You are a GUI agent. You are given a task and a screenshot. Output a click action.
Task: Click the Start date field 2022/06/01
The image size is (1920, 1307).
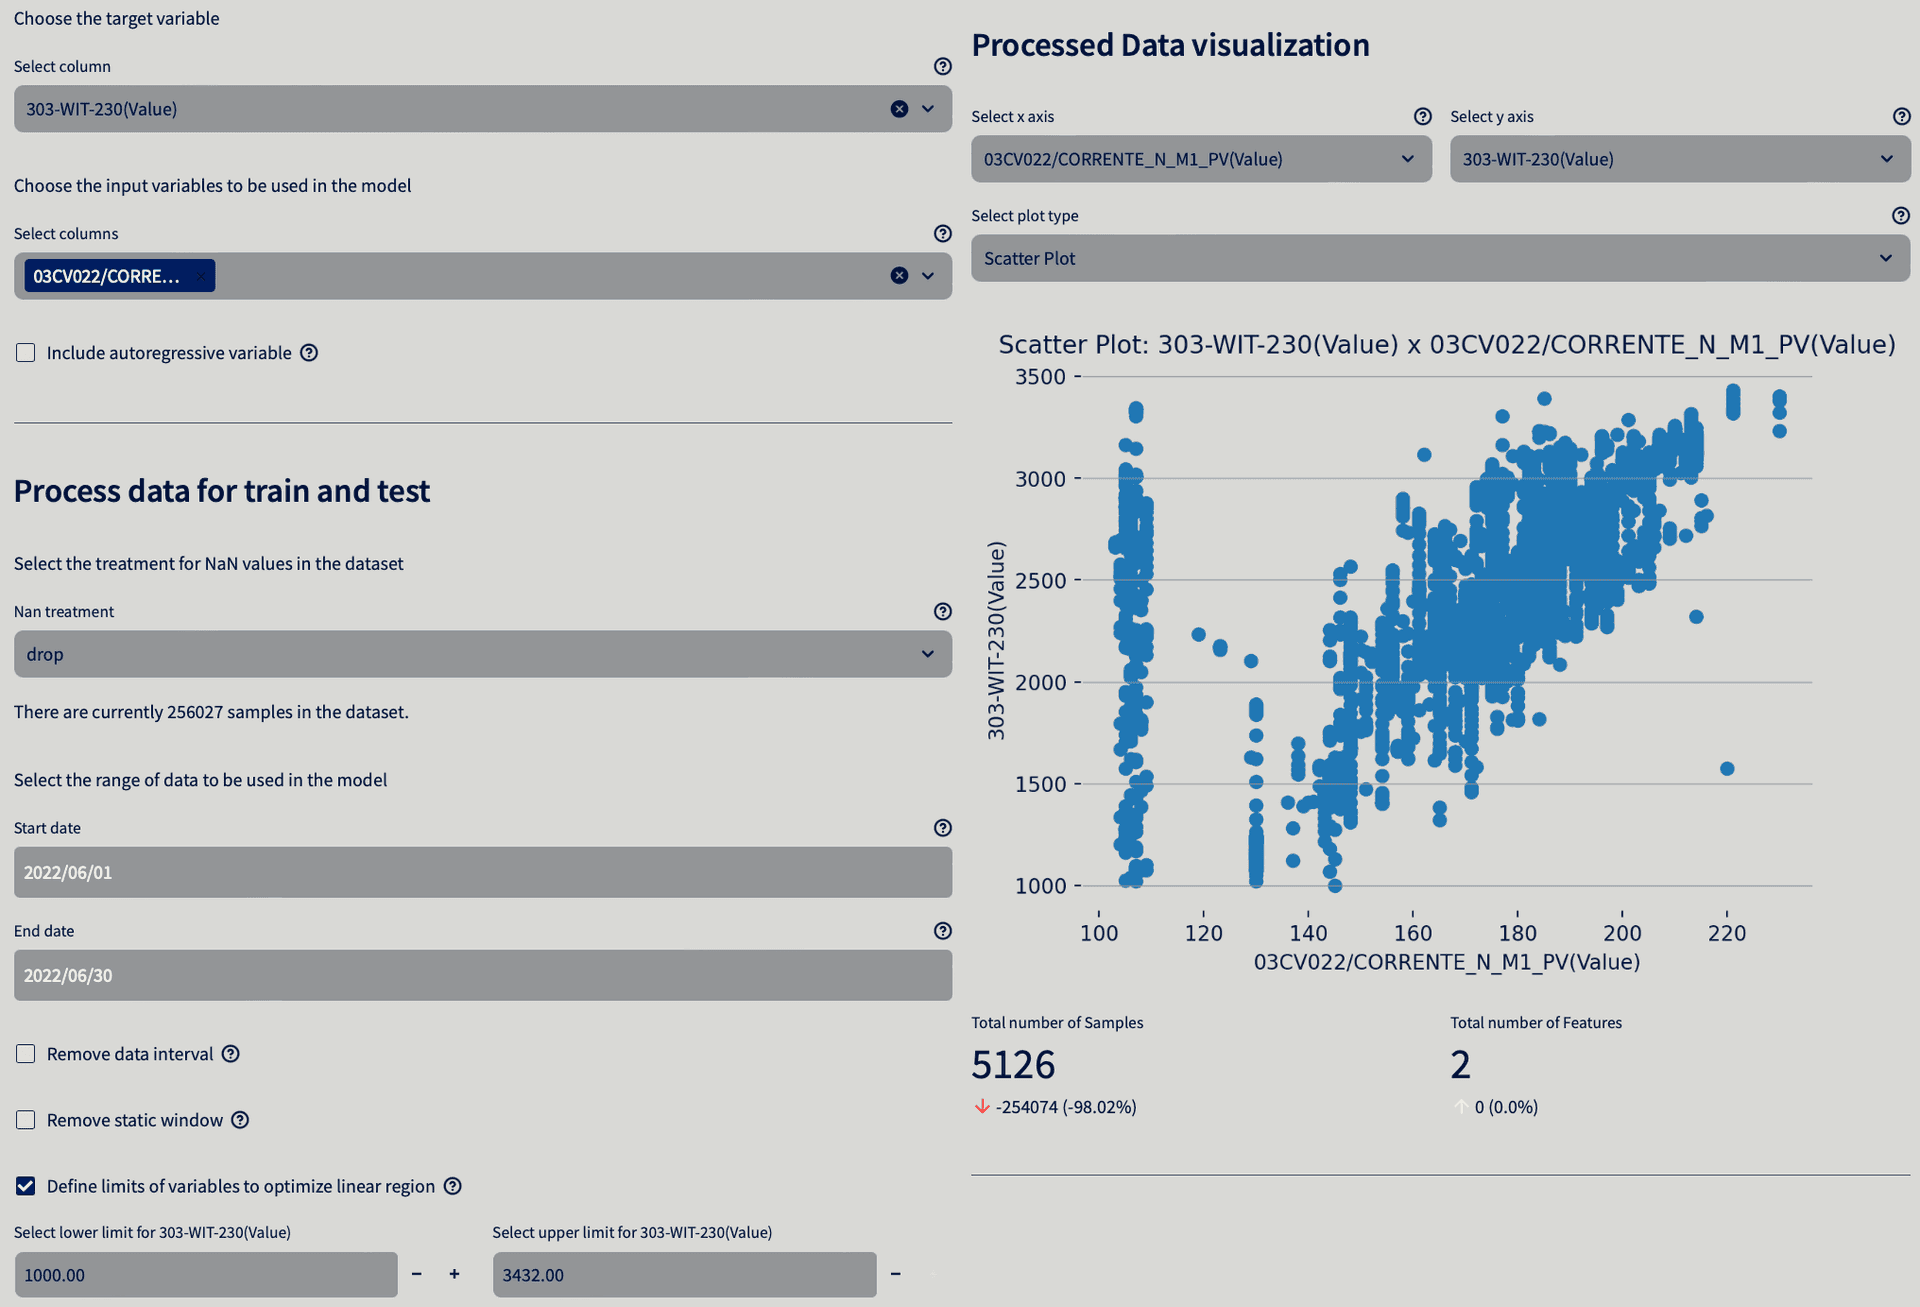(x=483, y=872)
